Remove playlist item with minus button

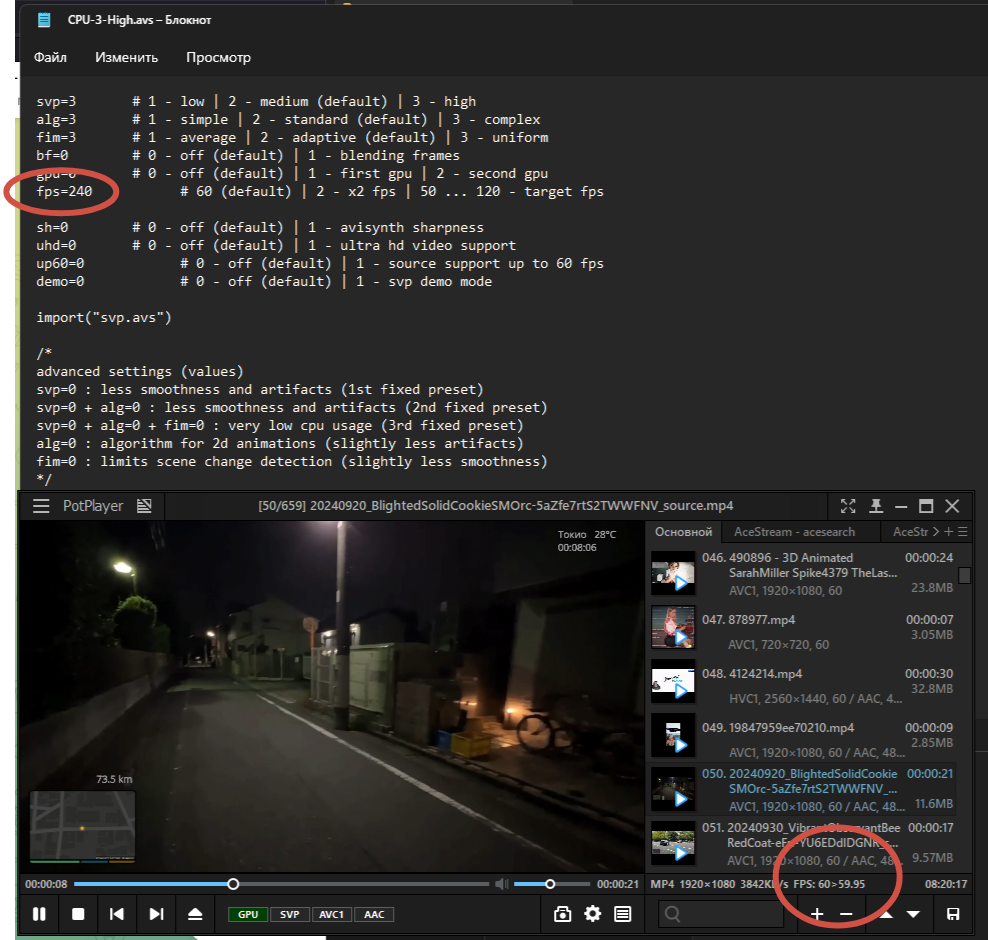coord(846,914)
